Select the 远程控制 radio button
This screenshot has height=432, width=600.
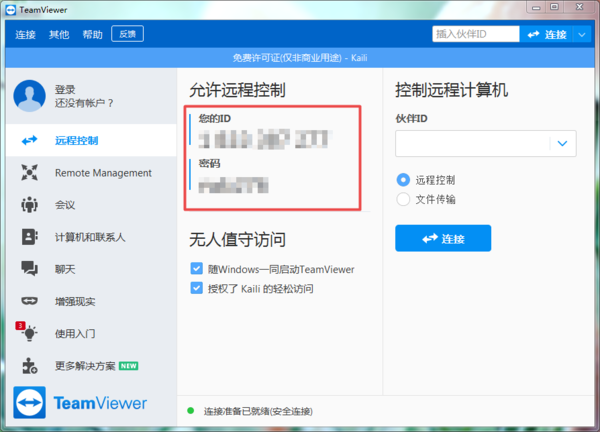pyautogui.click(x=404, y=180)
